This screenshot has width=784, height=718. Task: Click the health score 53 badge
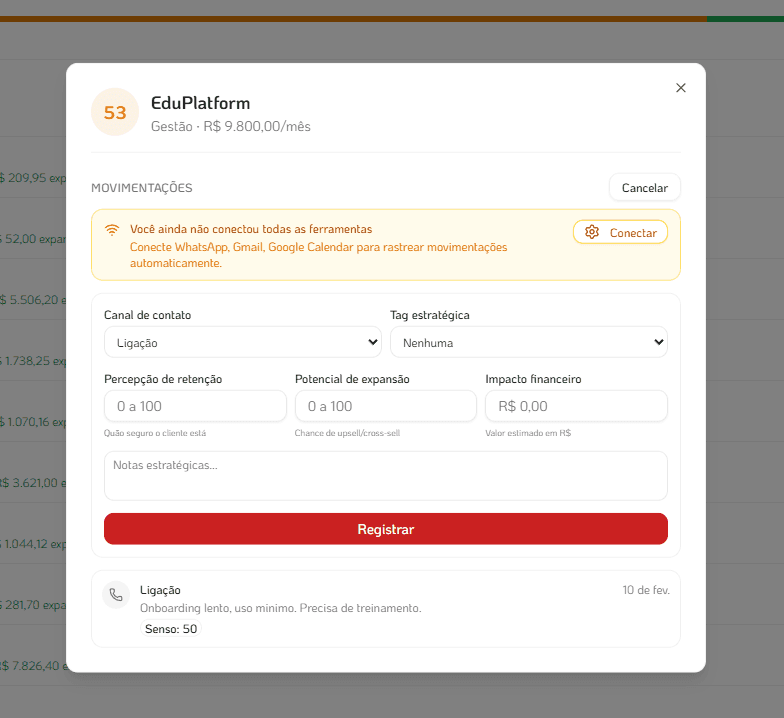click(115, 112)
